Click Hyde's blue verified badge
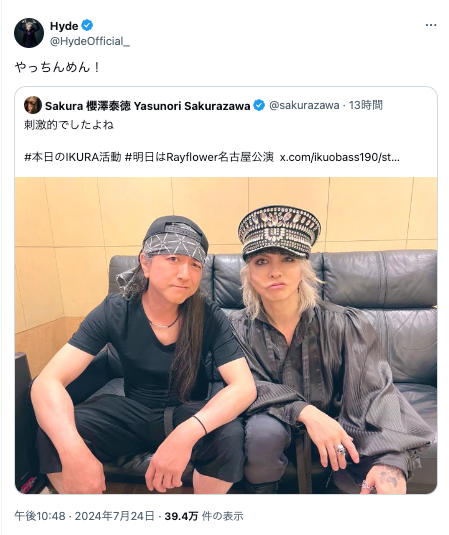Image resolution: width=449 pixels, height=535 pixels. pyautogui.click(x=87, y=25)
